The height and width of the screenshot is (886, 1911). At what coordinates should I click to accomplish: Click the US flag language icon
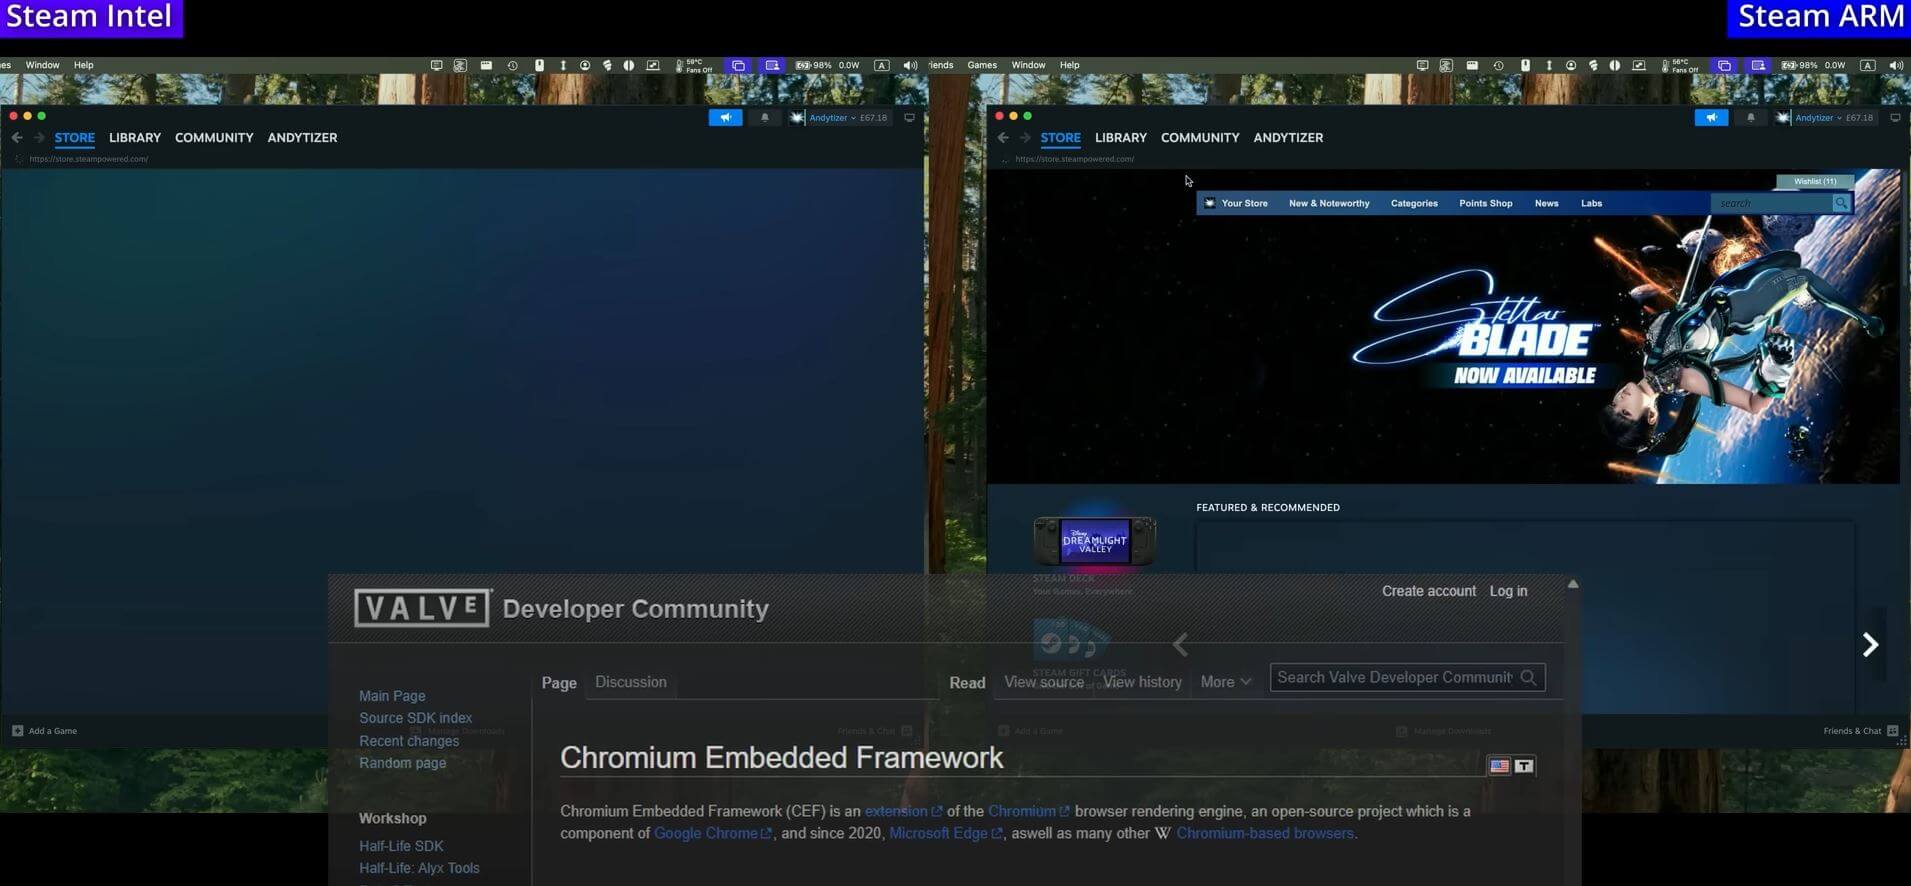1499,766
